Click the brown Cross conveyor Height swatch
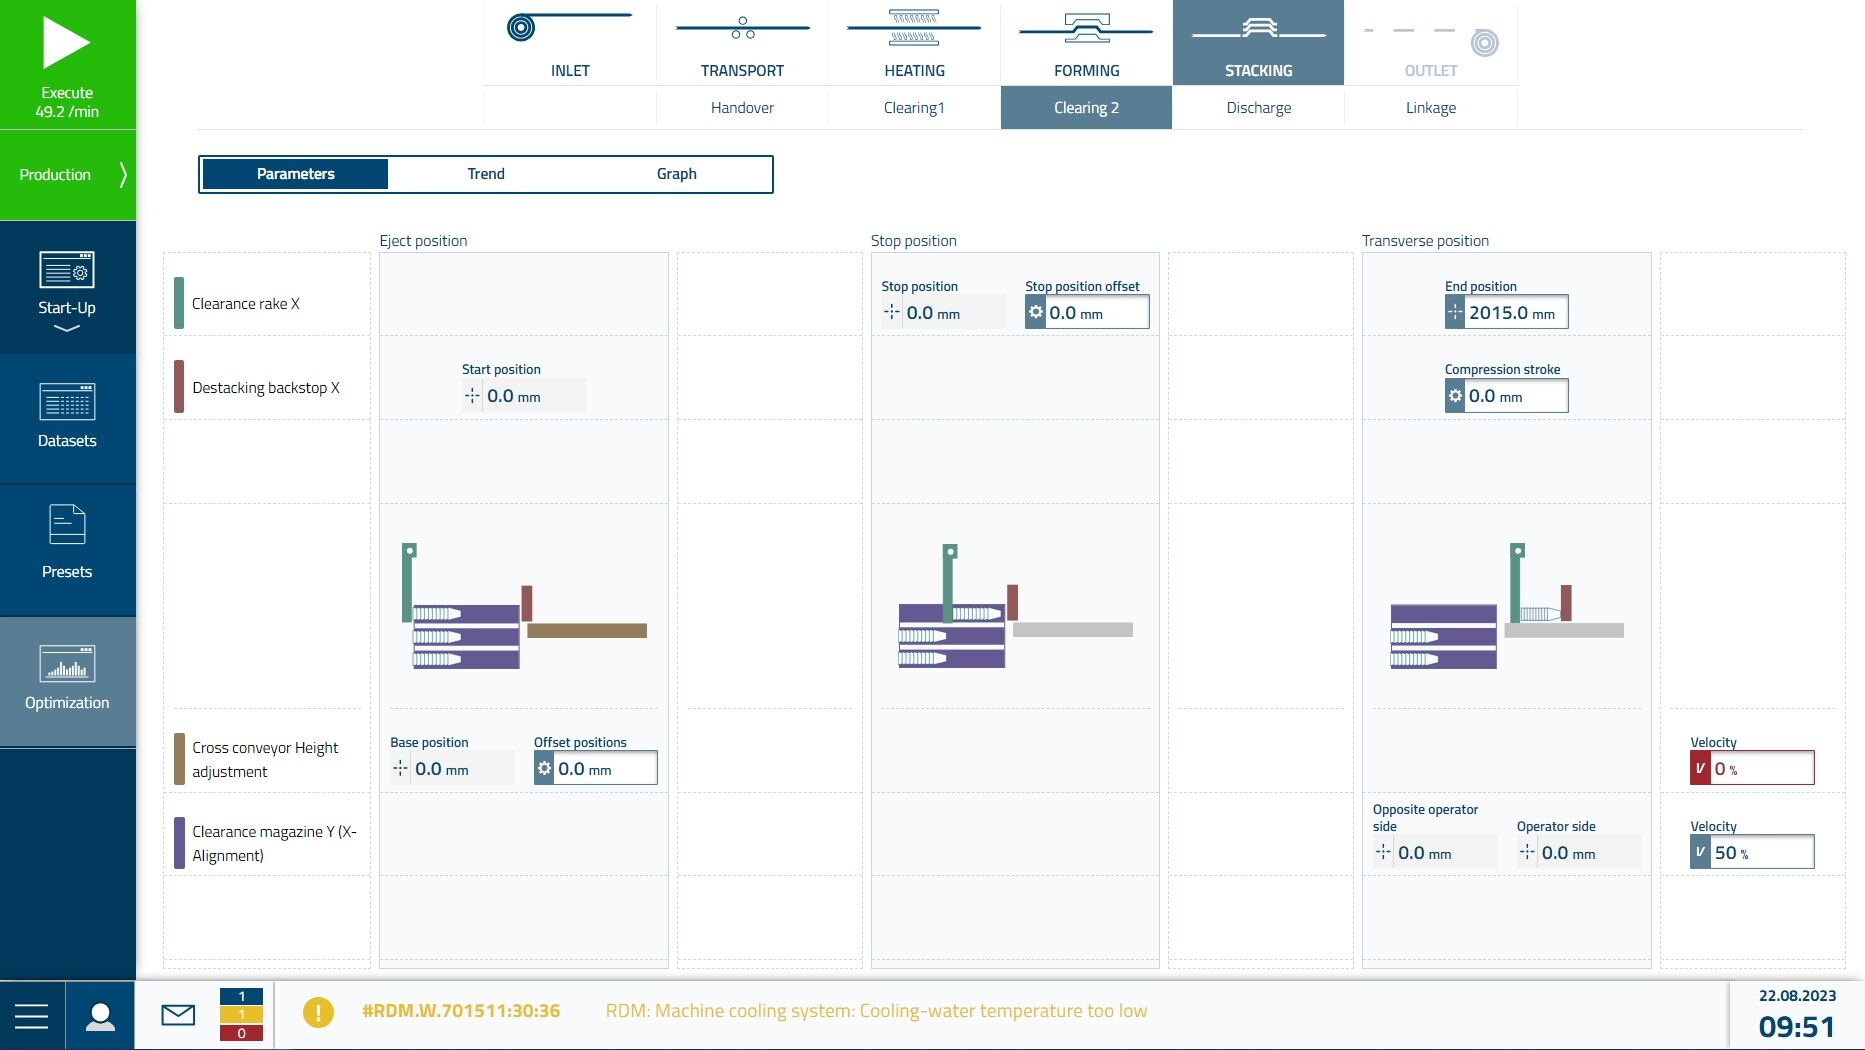 [x=179, y=759]
